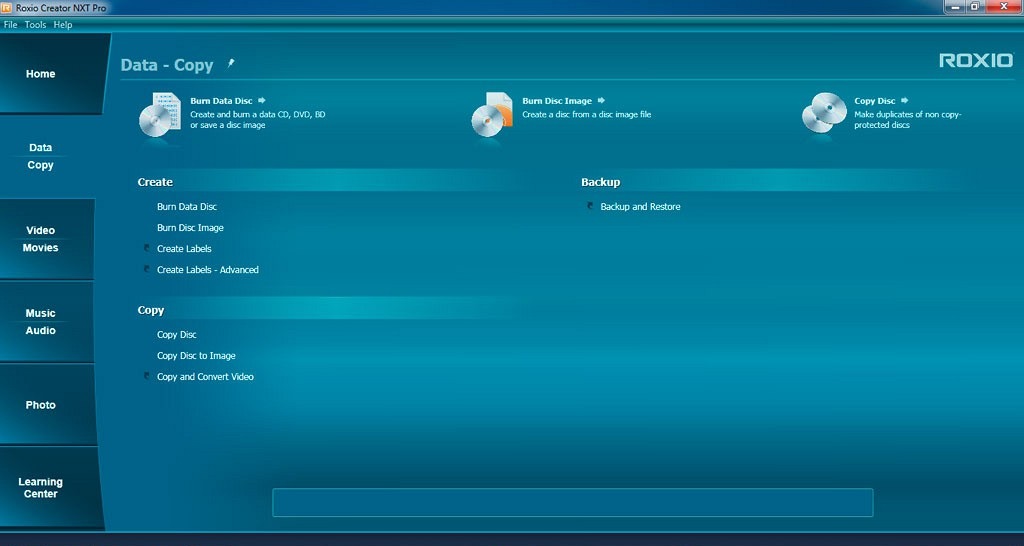The width and height of the screenshot is (1024, 546).
Task: Click arrow icon beside Burn Data Disc heading
Action: [262, 101]
